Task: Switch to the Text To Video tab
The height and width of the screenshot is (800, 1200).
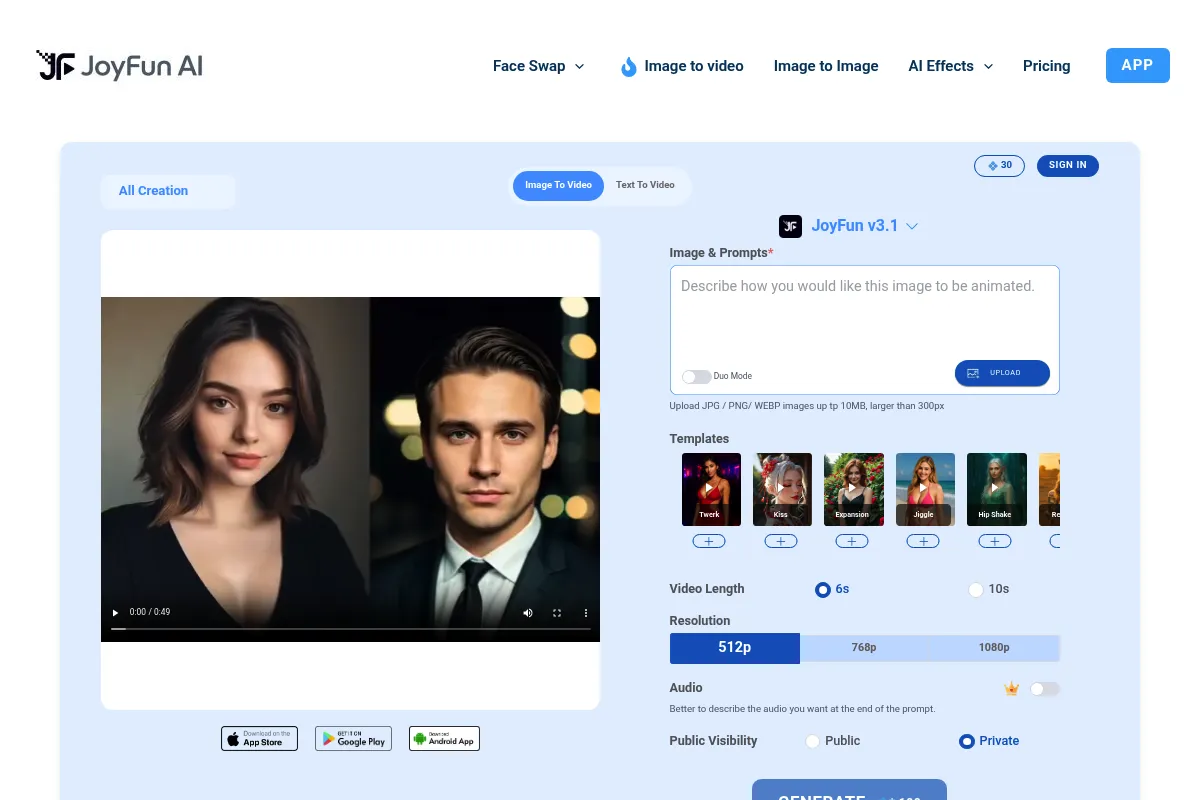Action: click(x=645, y=185)
